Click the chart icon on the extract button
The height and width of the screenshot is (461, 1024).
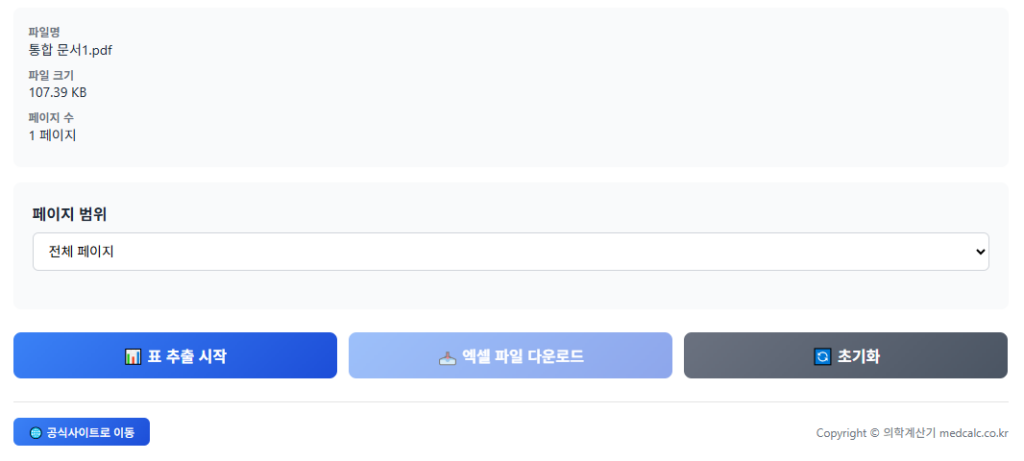pos(133,356)
